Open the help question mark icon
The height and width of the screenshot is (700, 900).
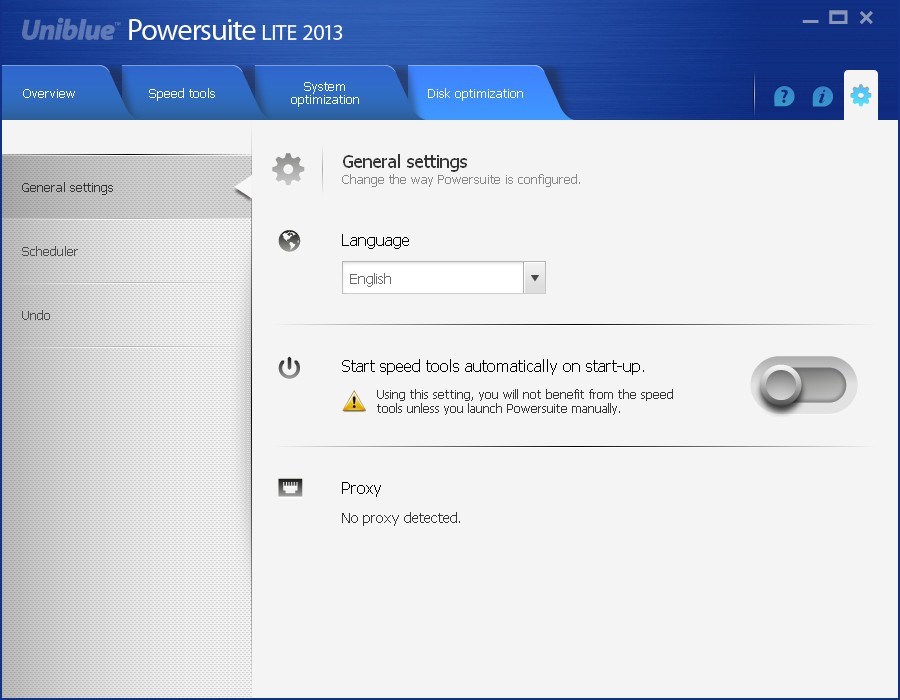(x=783, y=96)
